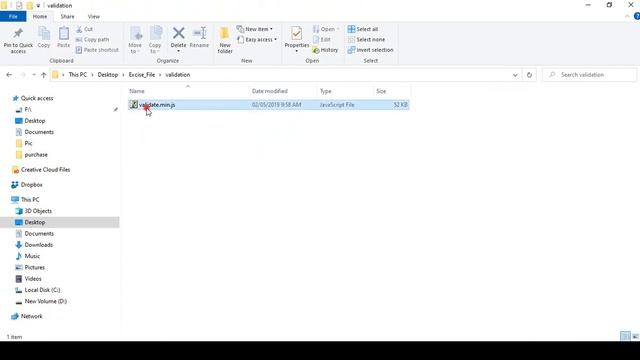Go up one folder level
This screenshot has width=640, height=360.
pyautogui.click(x=44, y=75)
